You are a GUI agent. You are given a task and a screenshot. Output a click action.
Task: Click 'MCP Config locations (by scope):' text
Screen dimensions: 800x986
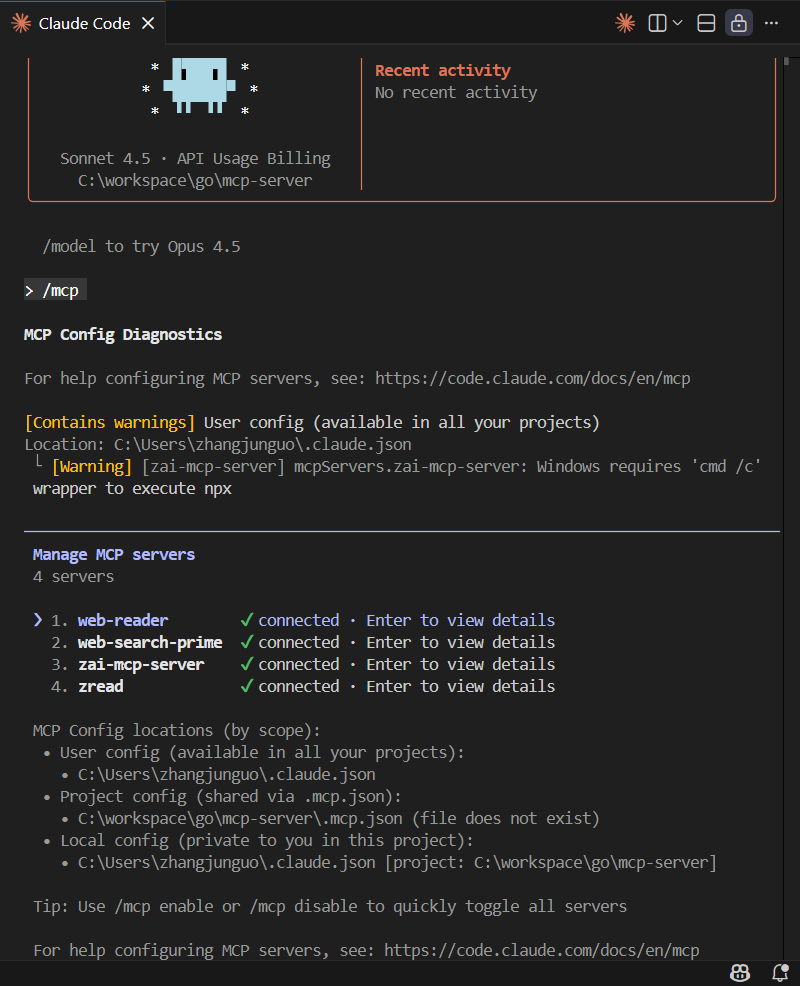click(177, 730)
